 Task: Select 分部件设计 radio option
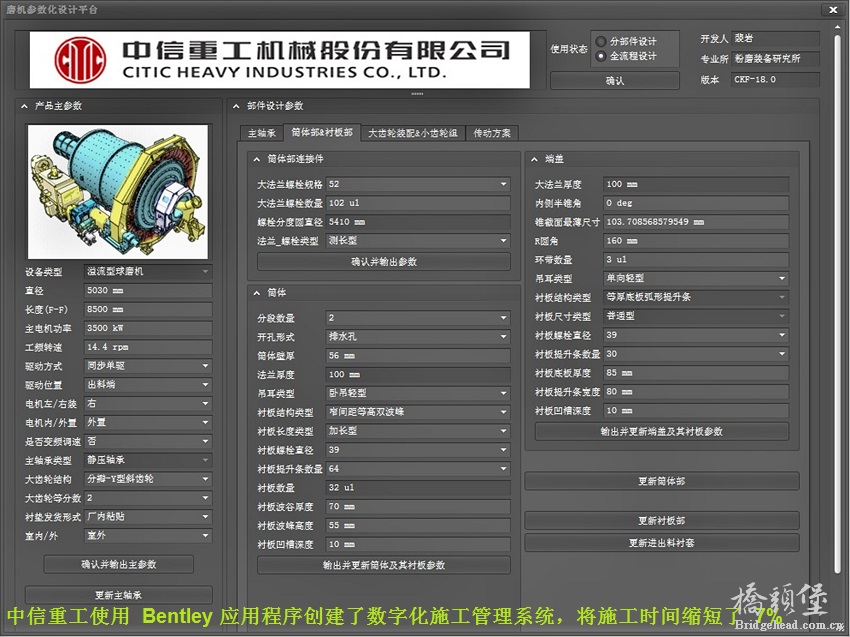(601, 42)
